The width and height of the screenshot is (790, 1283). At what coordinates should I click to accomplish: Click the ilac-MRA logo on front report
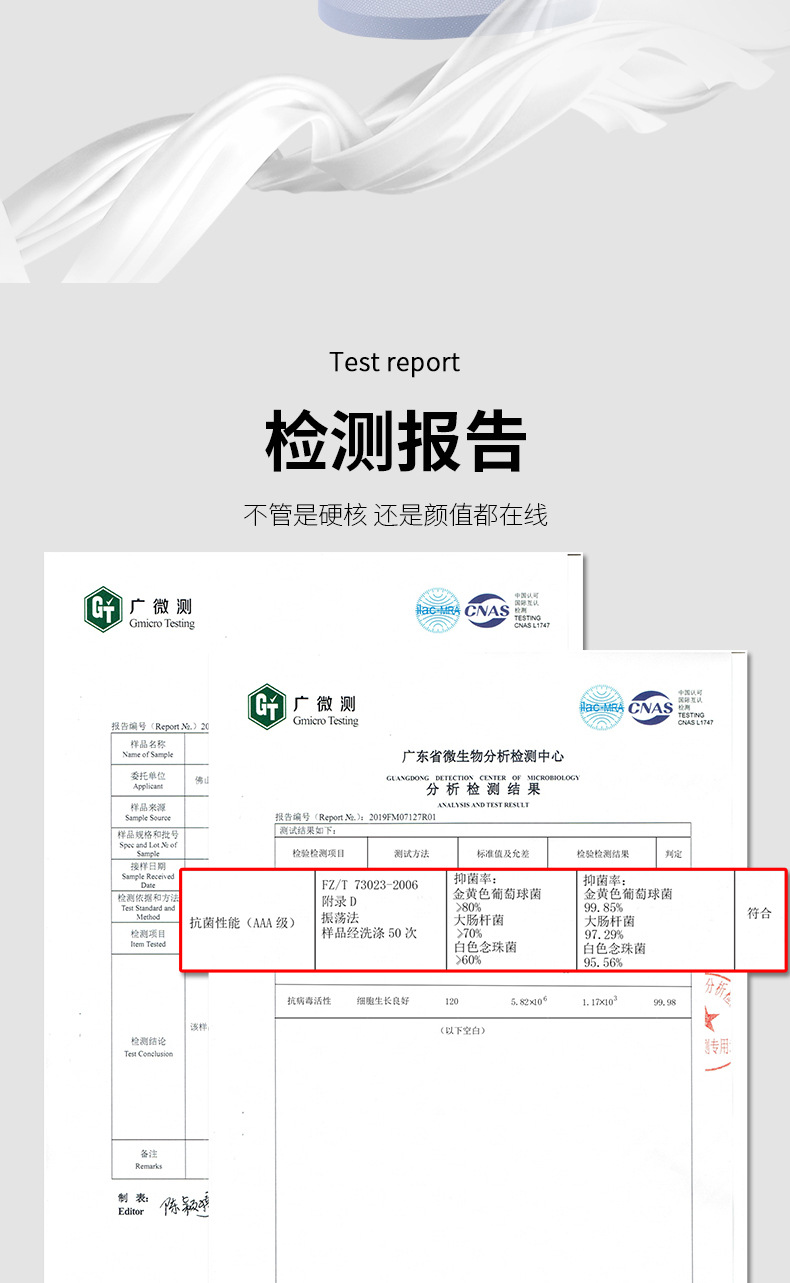point(601,707)
